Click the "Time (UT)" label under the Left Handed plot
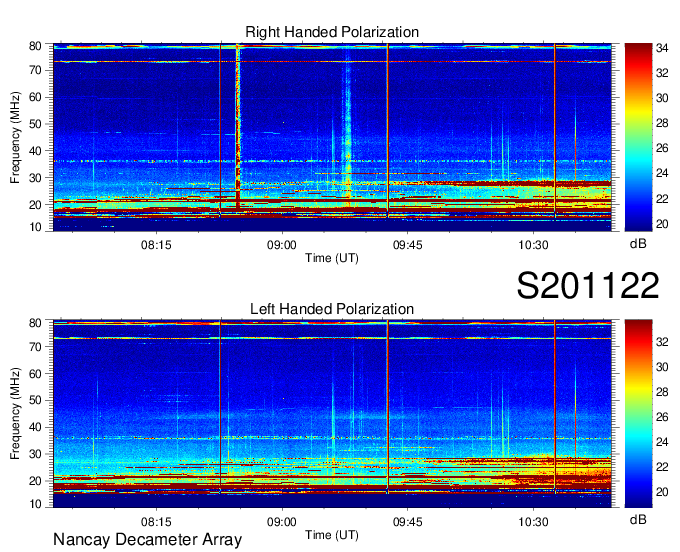The height and width of the screenshot is (552, 680). (x=332, y=535)
